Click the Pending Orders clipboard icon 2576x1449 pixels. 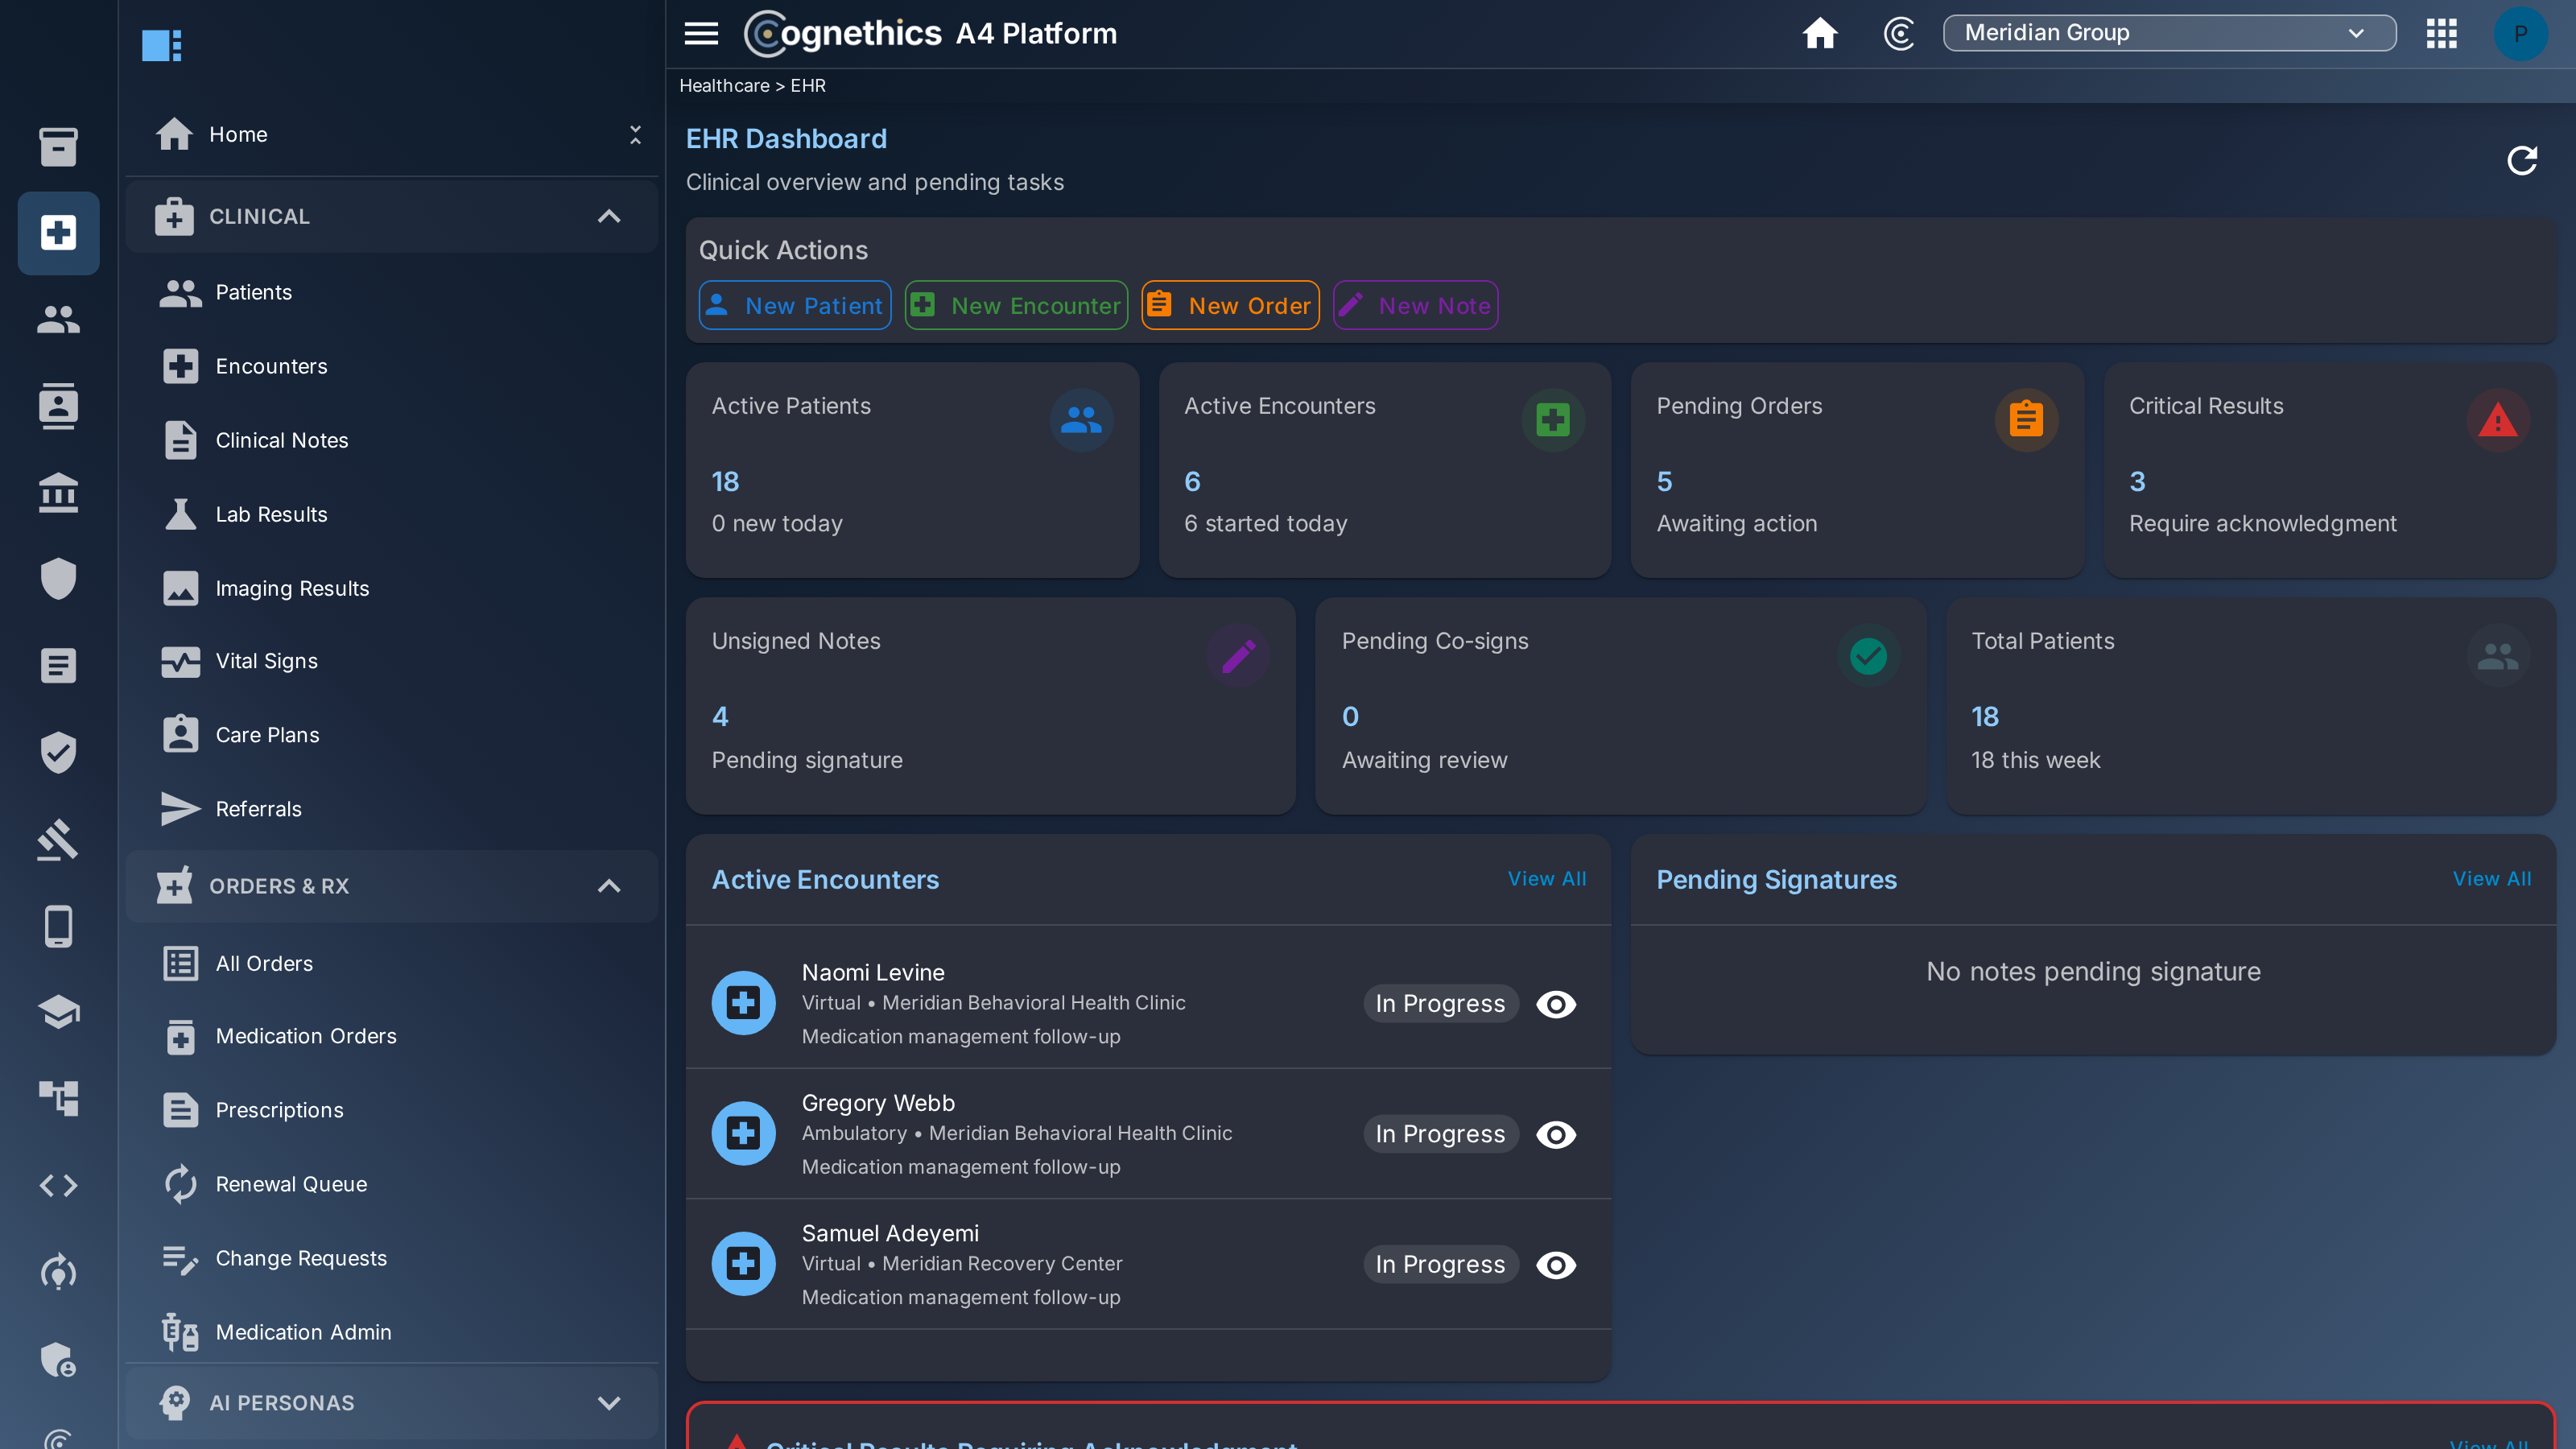pos(2026,419)
